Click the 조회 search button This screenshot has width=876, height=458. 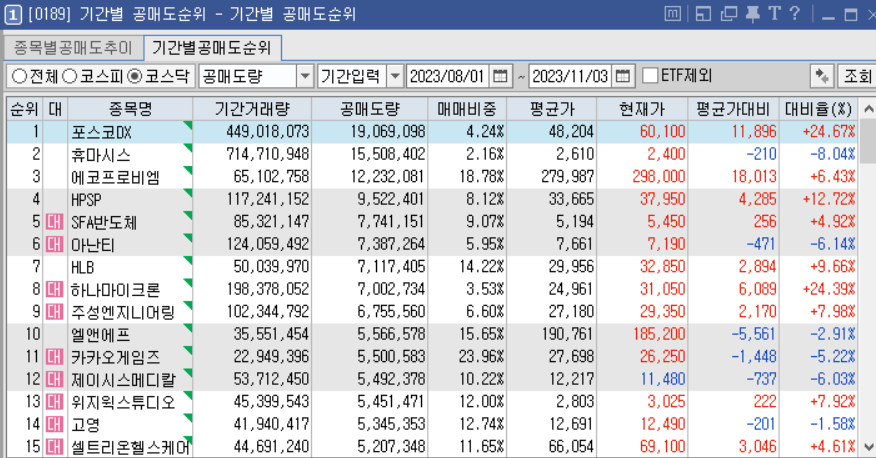click(857, 76)
